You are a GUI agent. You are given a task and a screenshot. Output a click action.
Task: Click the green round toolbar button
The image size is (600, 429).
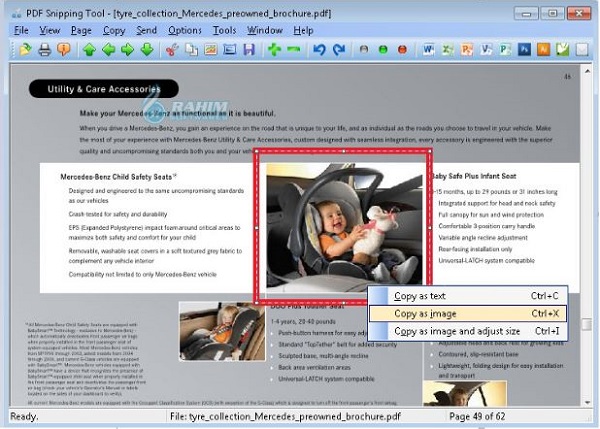point(383,50)
